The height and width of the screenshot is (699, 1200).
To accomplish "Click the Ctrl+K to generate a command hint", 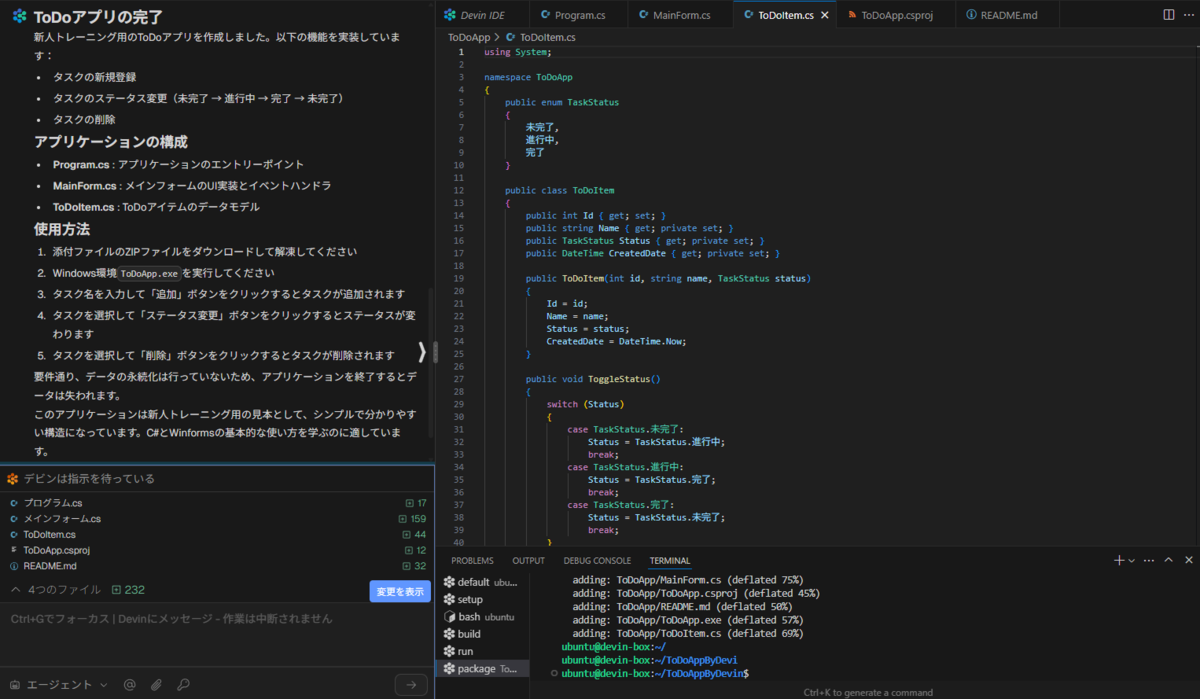I will click(868, 692).
